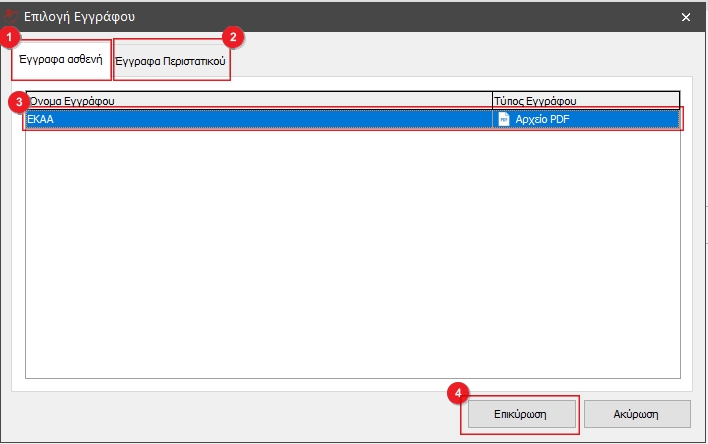Click the red number 2 annotation badge
The height and width of the screenshot is (444, 708).
233,37
